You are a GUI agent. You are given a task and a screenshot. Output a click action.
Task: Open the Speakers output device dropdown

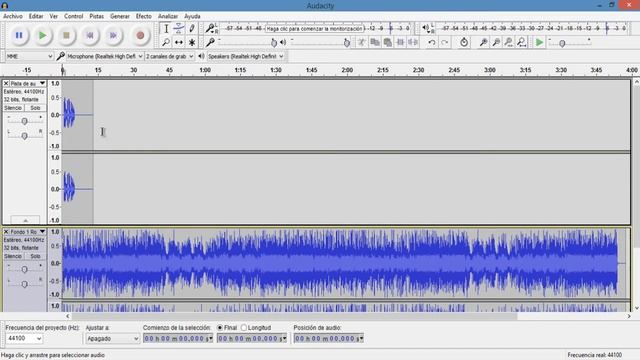click(x=246, y=56)
